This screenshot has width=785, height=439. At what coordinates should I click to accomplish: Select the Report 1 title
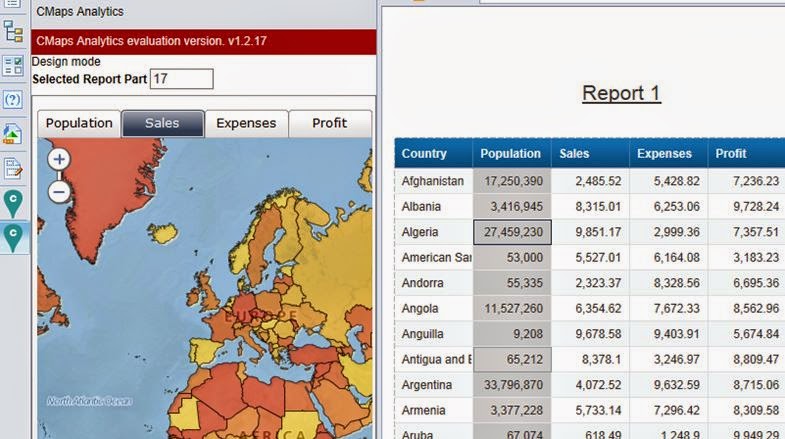pyautogui.click(x=621, y=94)
